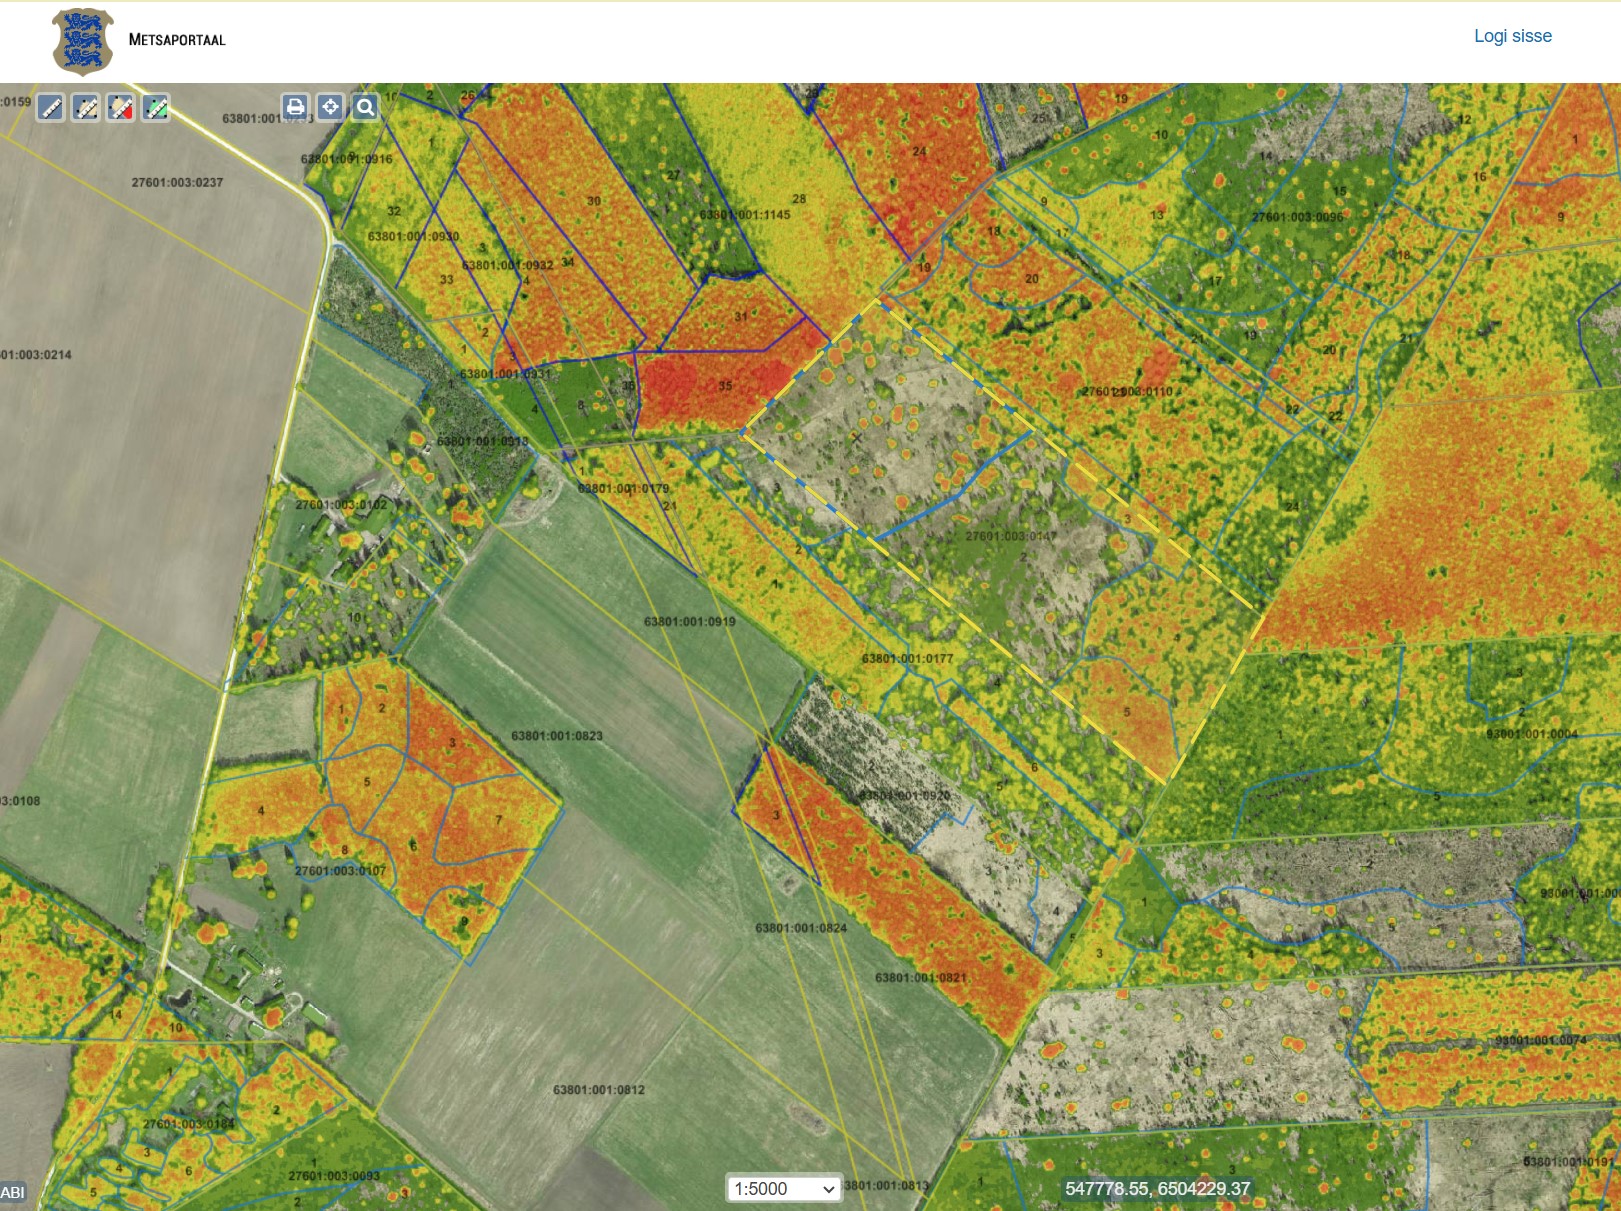The width and height of the screenshot is (1621, 1211).
Task: Select the line distance measuring tool
Action: pos(51,108)
